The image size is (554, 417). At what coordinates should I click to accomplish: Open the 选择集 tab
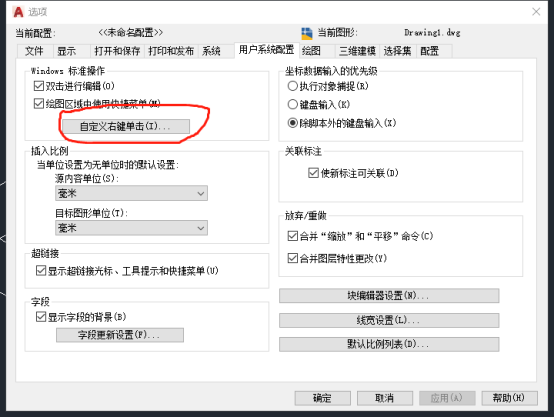397,51
